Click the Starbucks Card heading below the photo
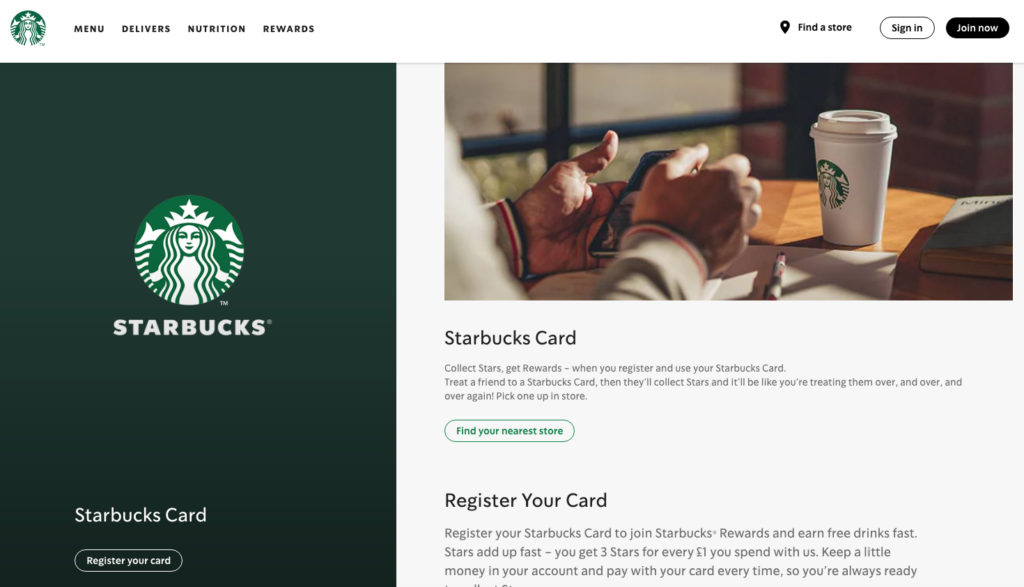 click(x=510, y=338)
